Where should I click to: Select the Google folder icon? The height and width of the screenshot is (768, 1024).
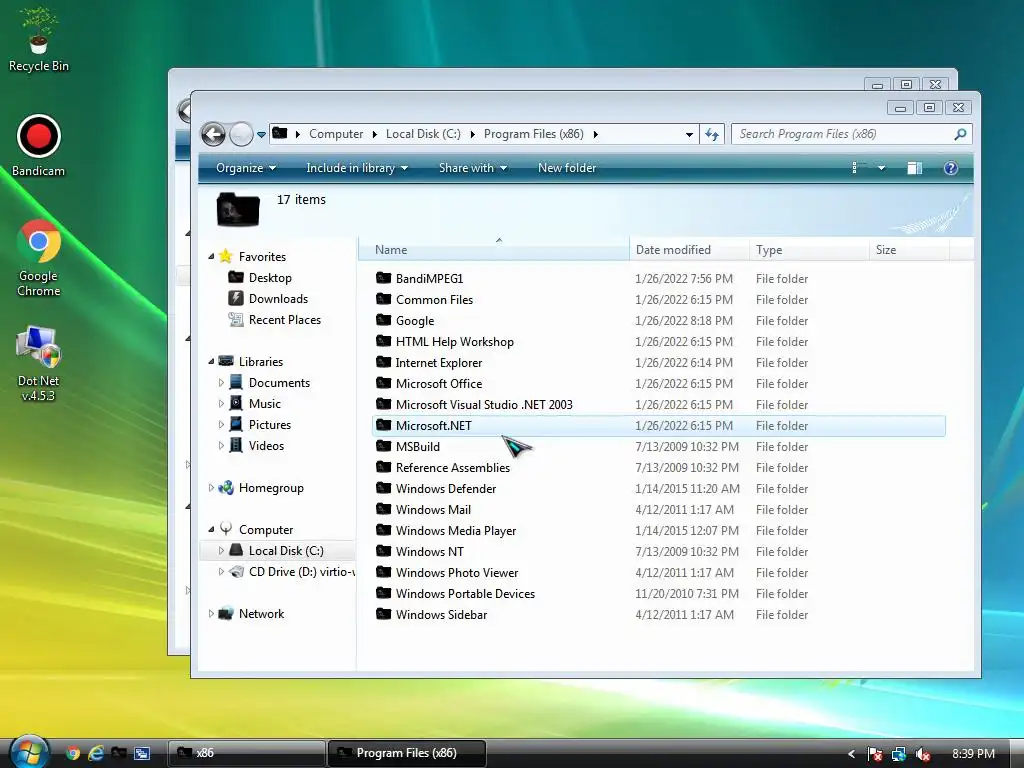383,320
